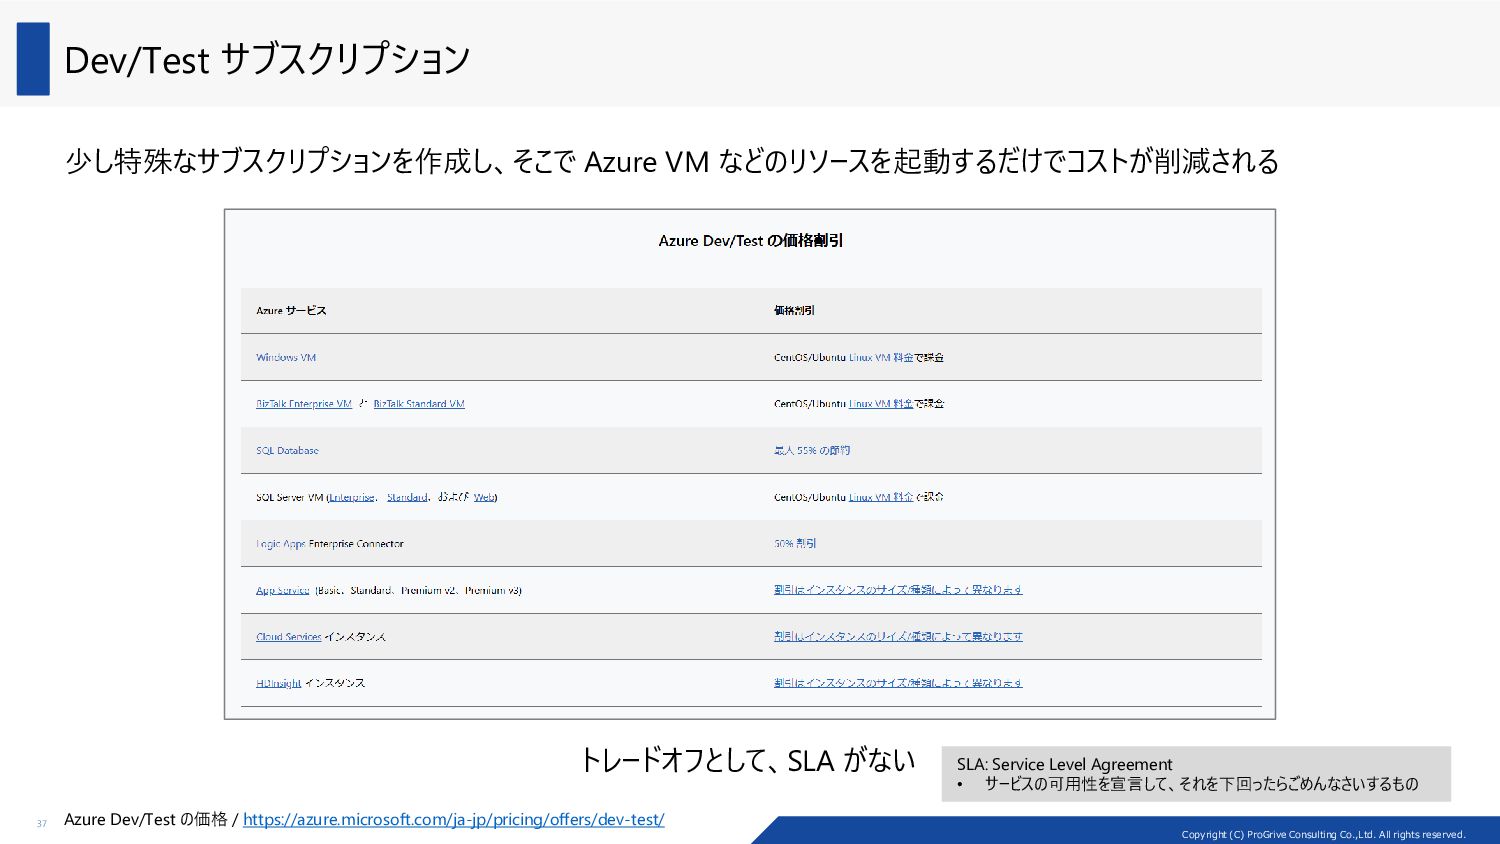Click the SQL Database service link

(x=287, y=450)
